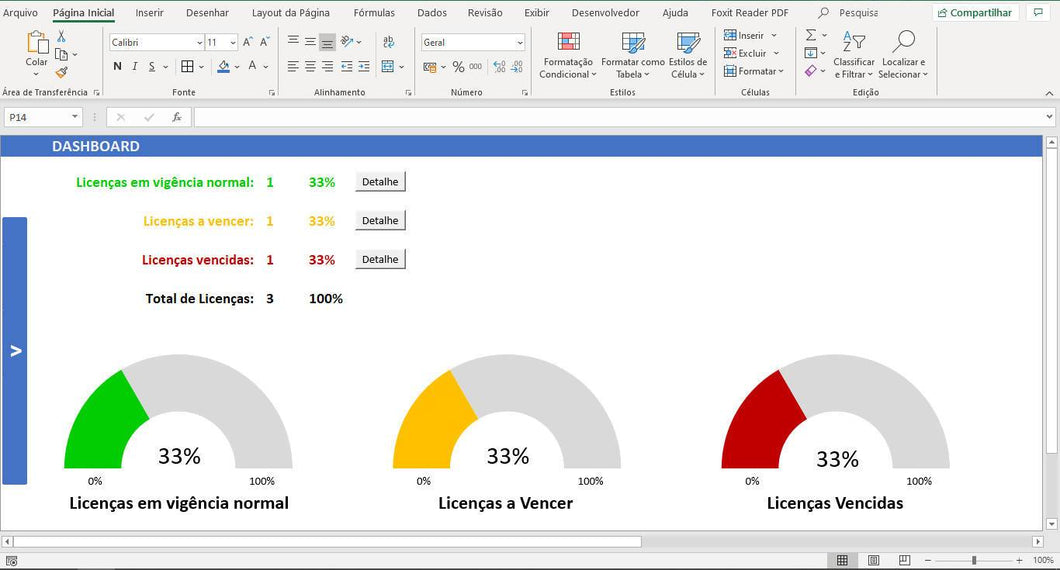Toggle bottom vertical alignment

click(x=327, y=42)
